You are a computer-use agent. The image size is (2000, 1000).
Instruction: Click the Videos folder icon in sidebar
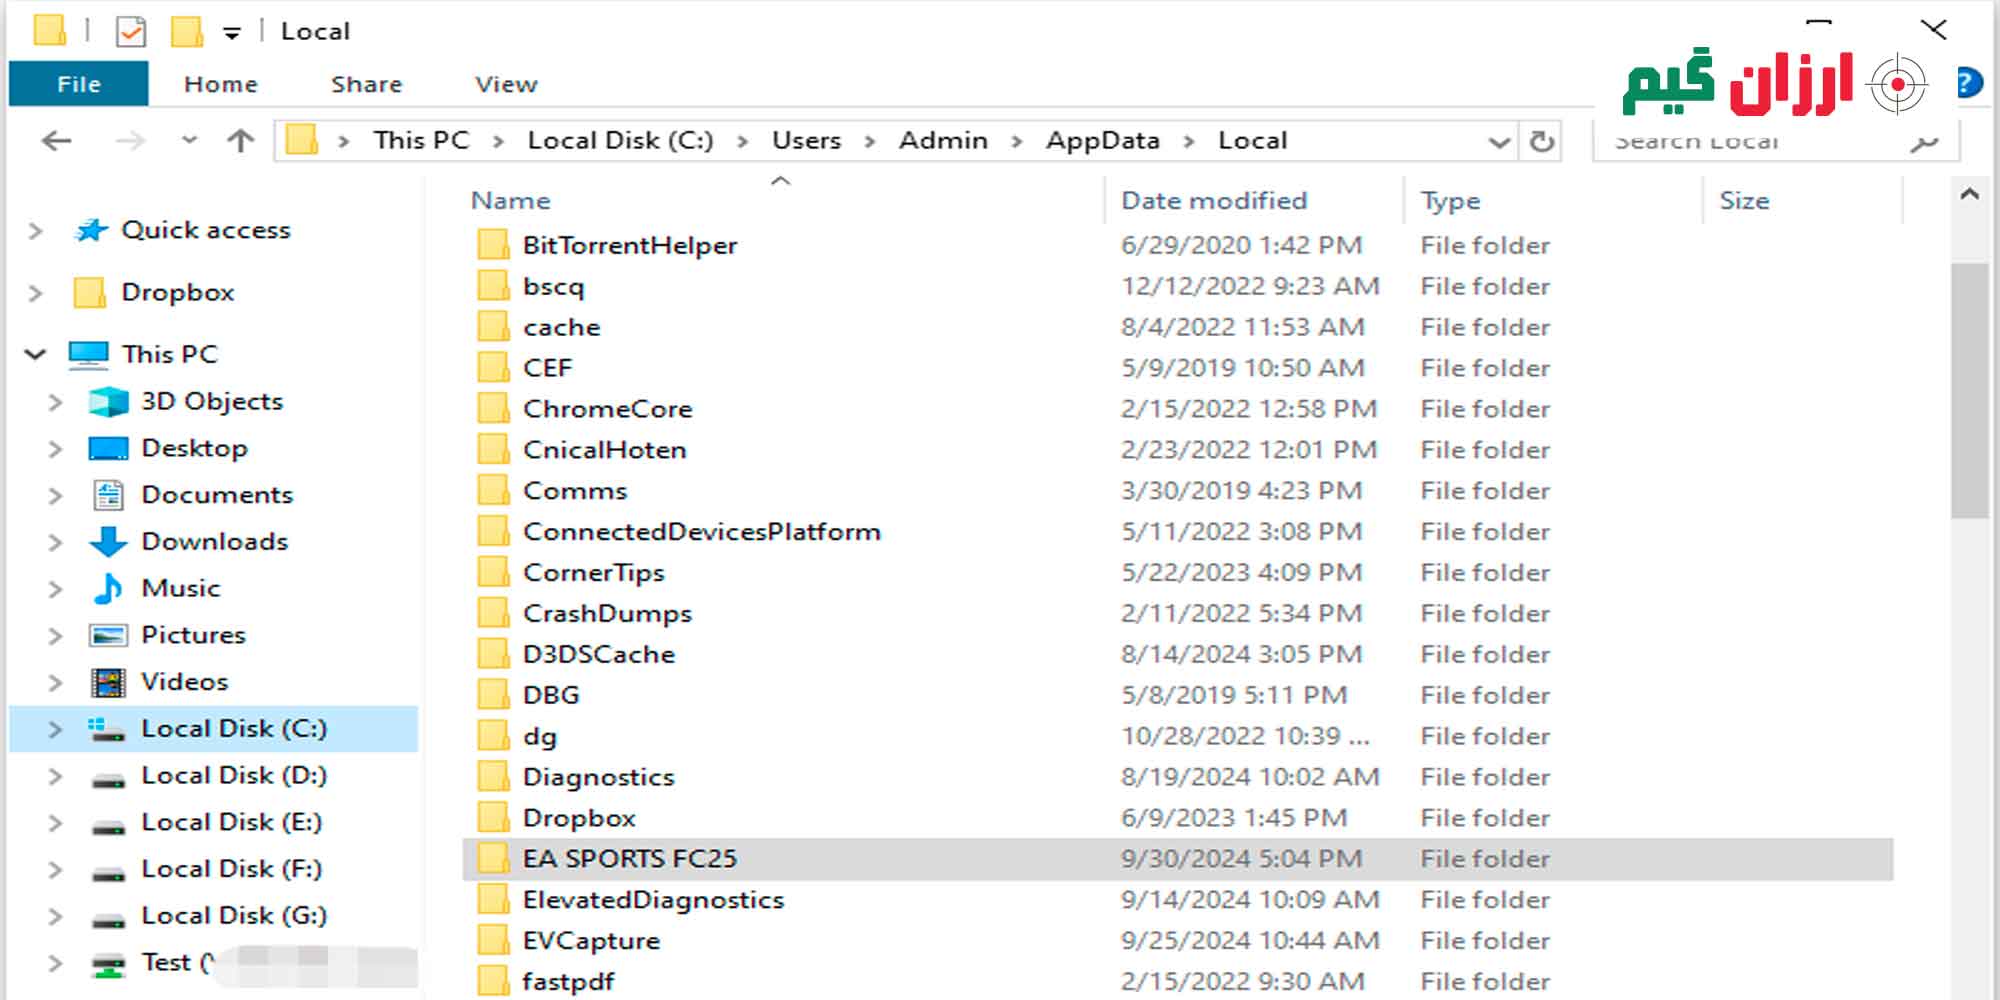[x=108, y=682]
